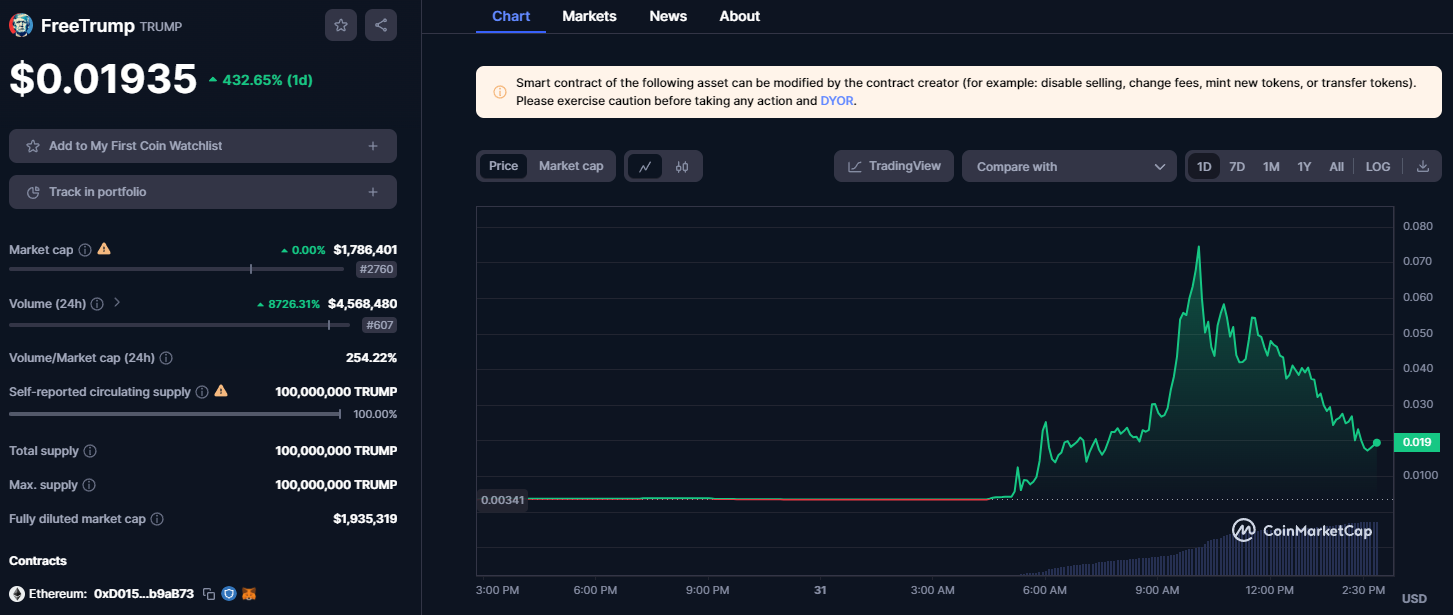Viewport: 1453px width, 615px height.
Task: Click the star favorite icon beside FreeTrump
Action: (x=341, y=25)
